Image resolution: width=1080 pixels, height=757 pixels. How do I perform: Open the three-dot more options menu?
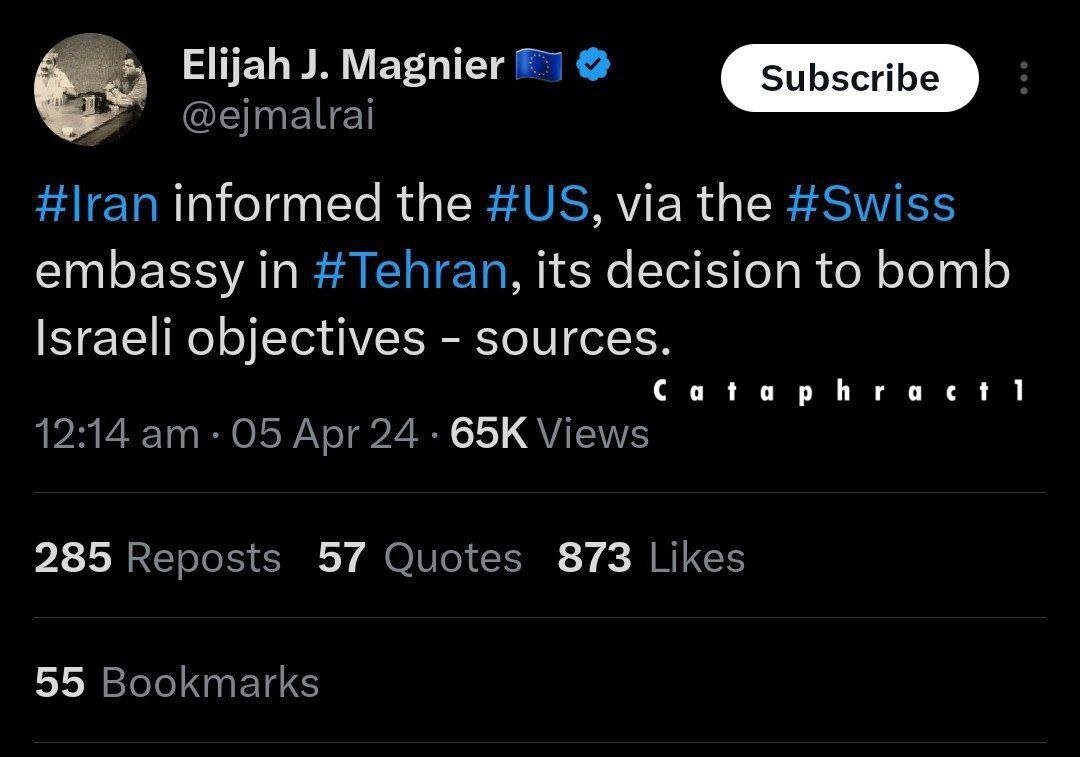1022,78
